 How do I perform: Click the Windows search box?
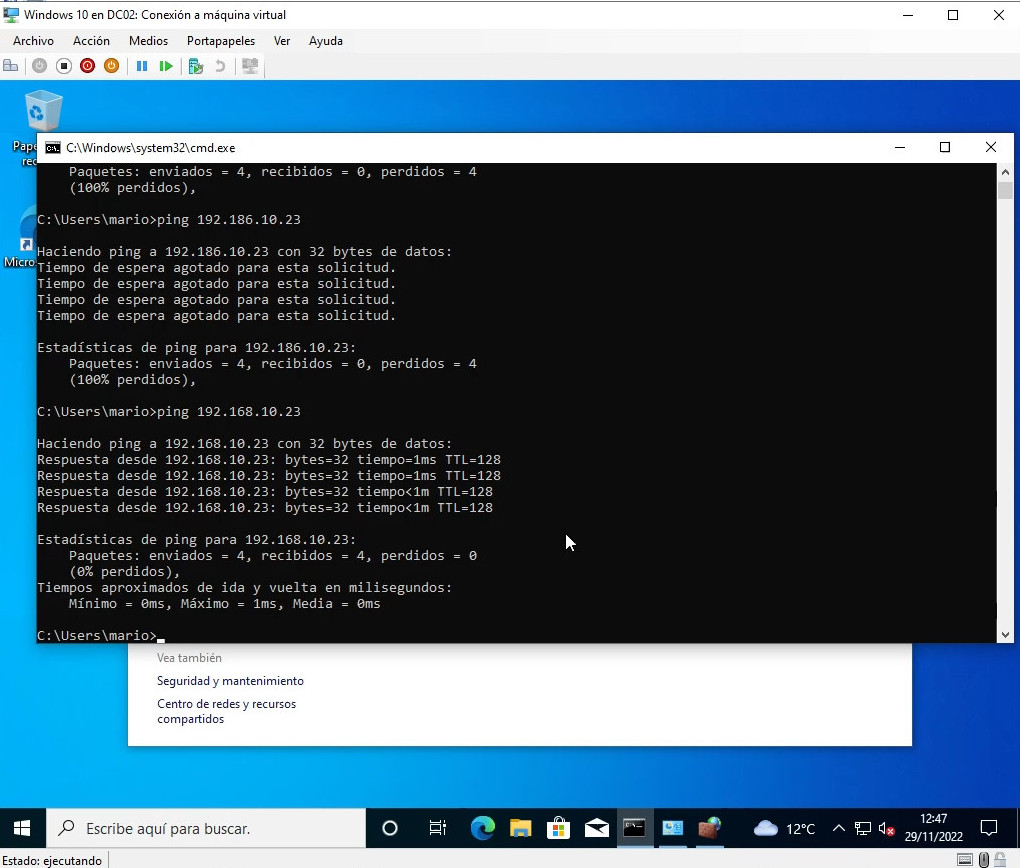205,828
